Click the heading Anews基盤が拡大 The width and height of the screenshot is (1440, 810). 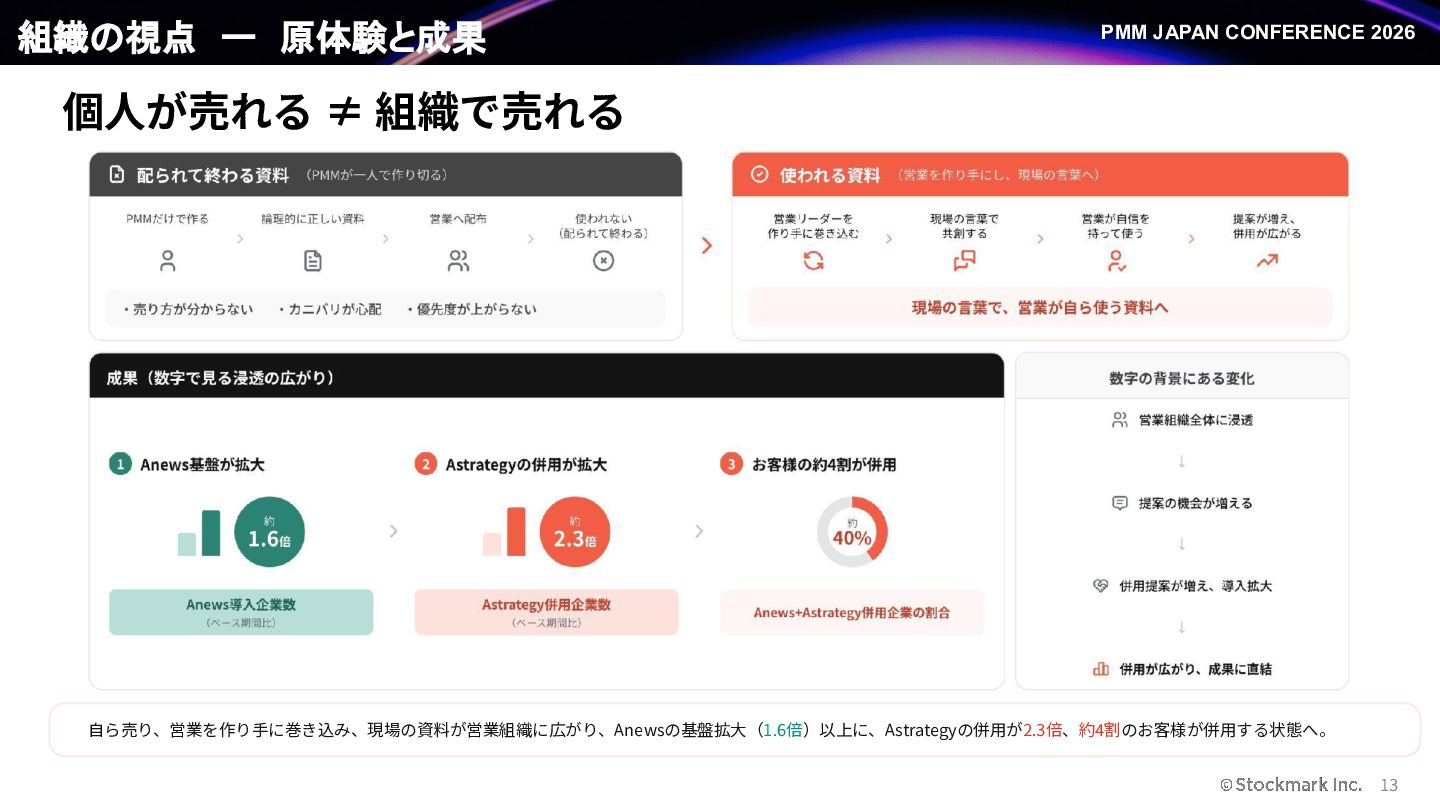[202, 464]
